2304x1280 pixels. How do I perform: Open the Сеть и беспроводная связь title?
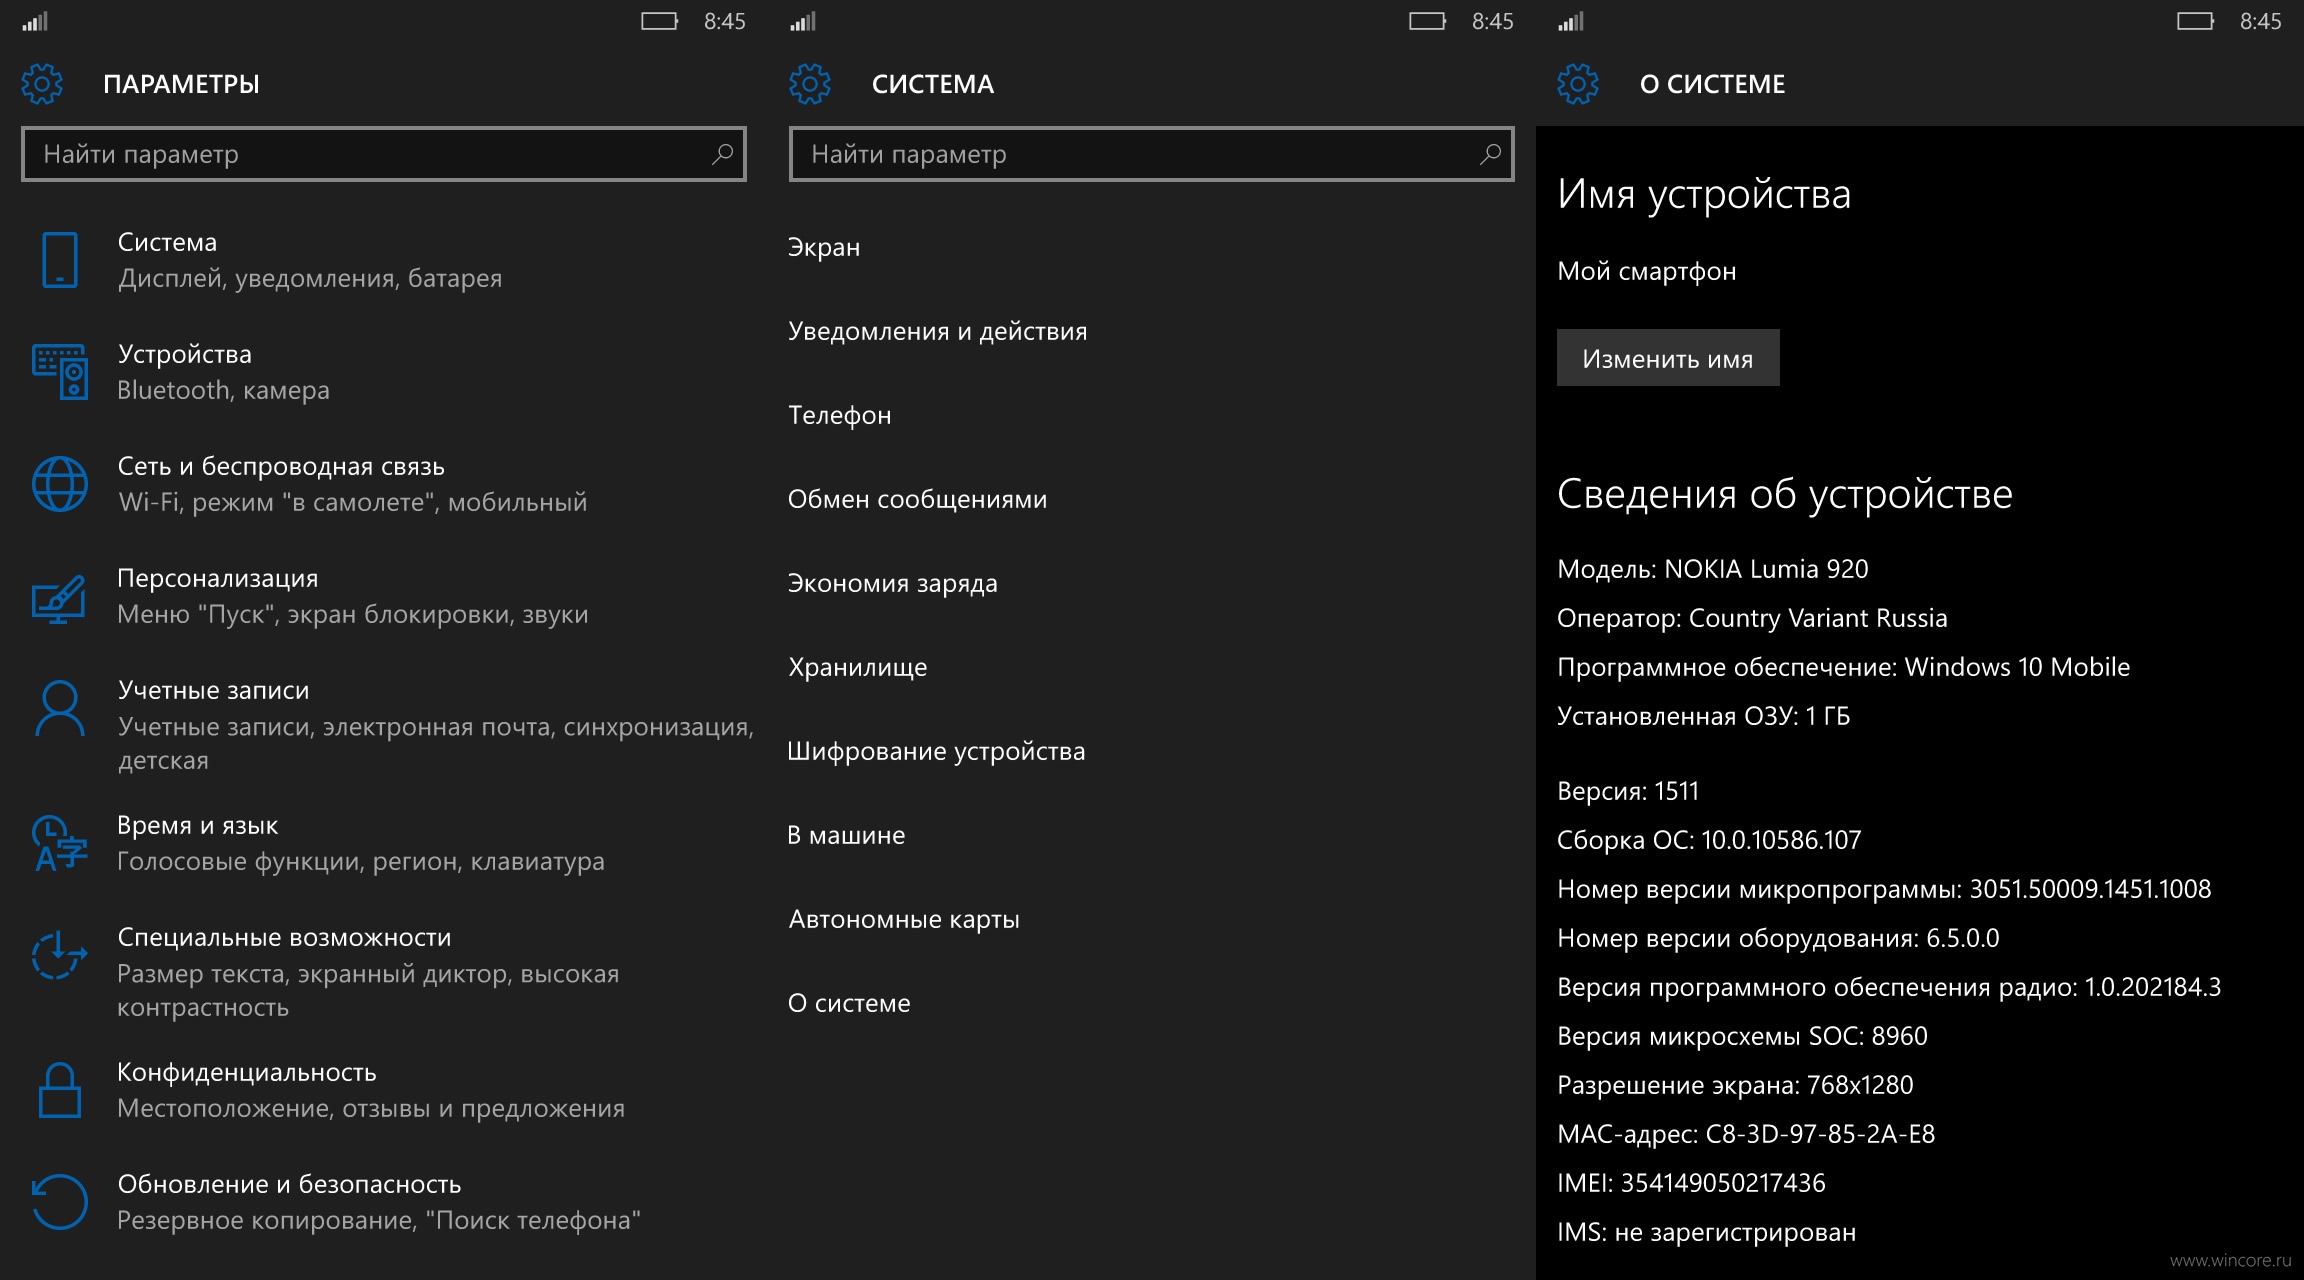pyautogui.click(x=281, y=466)
